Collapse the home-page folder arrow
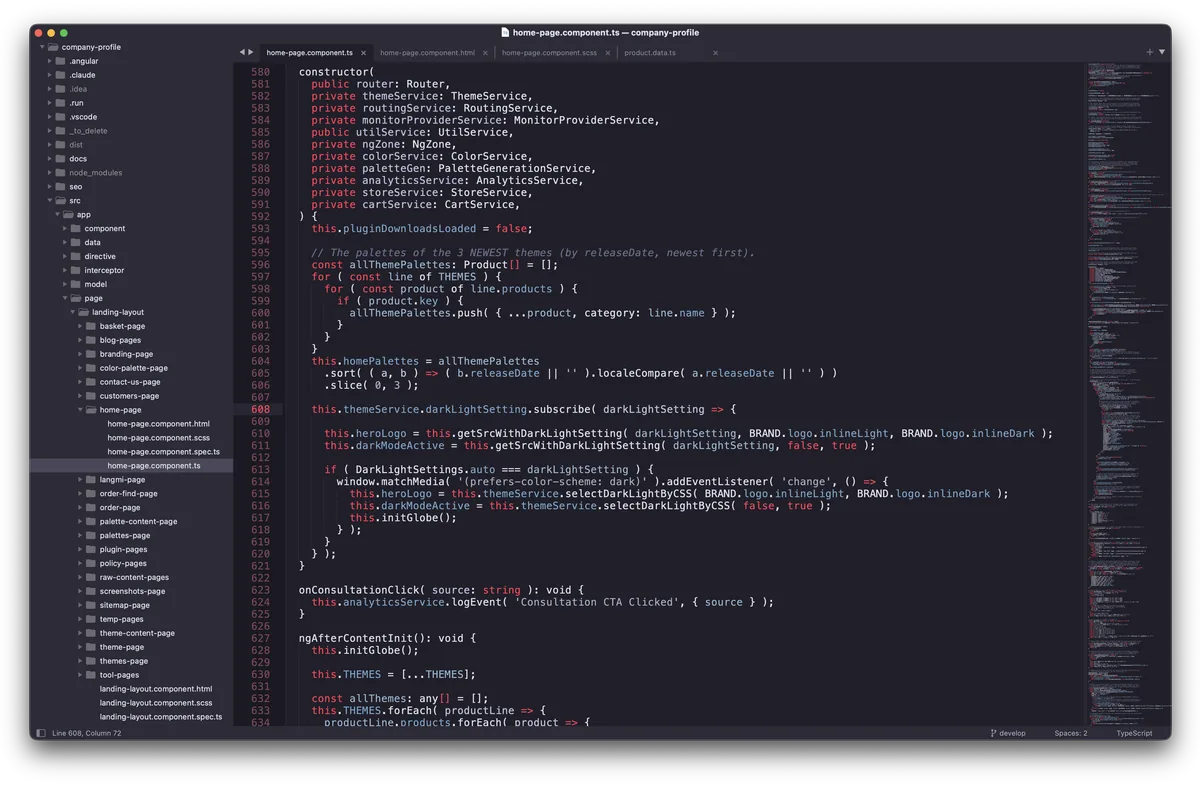The image size is (1200, 787). [80, 410]
